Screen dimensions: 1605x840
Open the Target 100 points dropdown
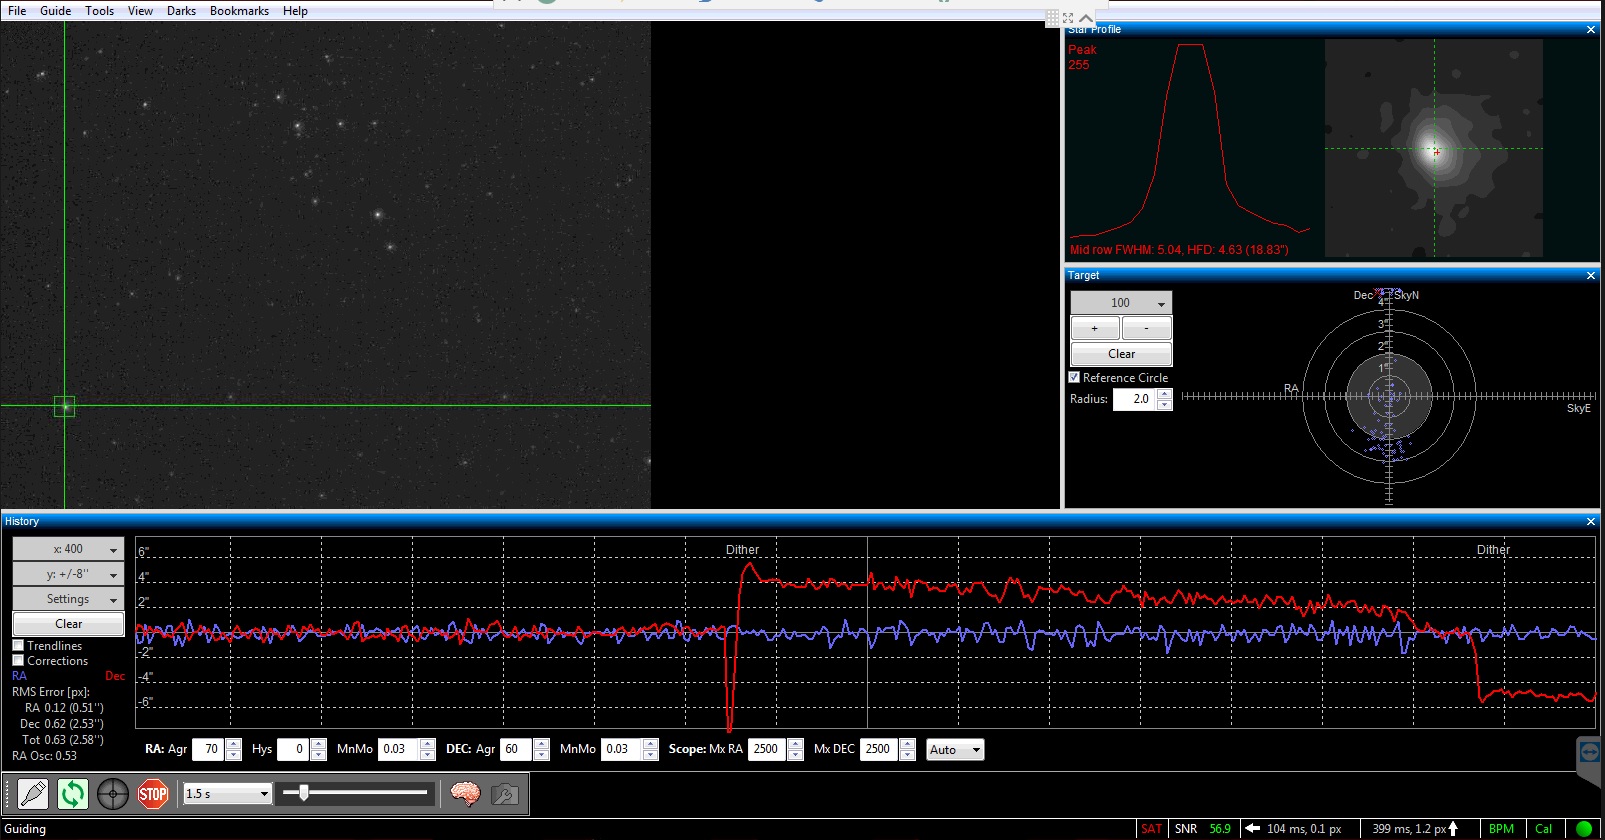(x=1121, y=303)
